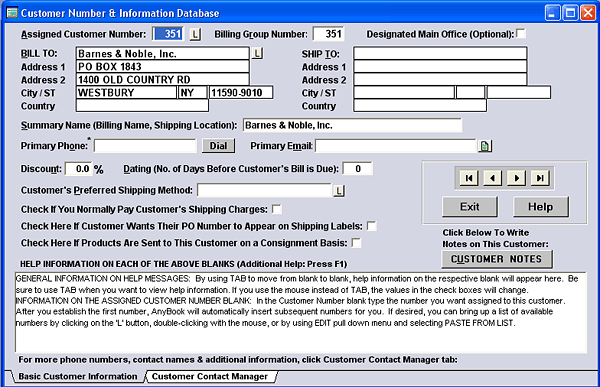Toggle the Designated Main Office checkbox
The image size is (600, 387).
pyautogui.click(x=521, y=33)
